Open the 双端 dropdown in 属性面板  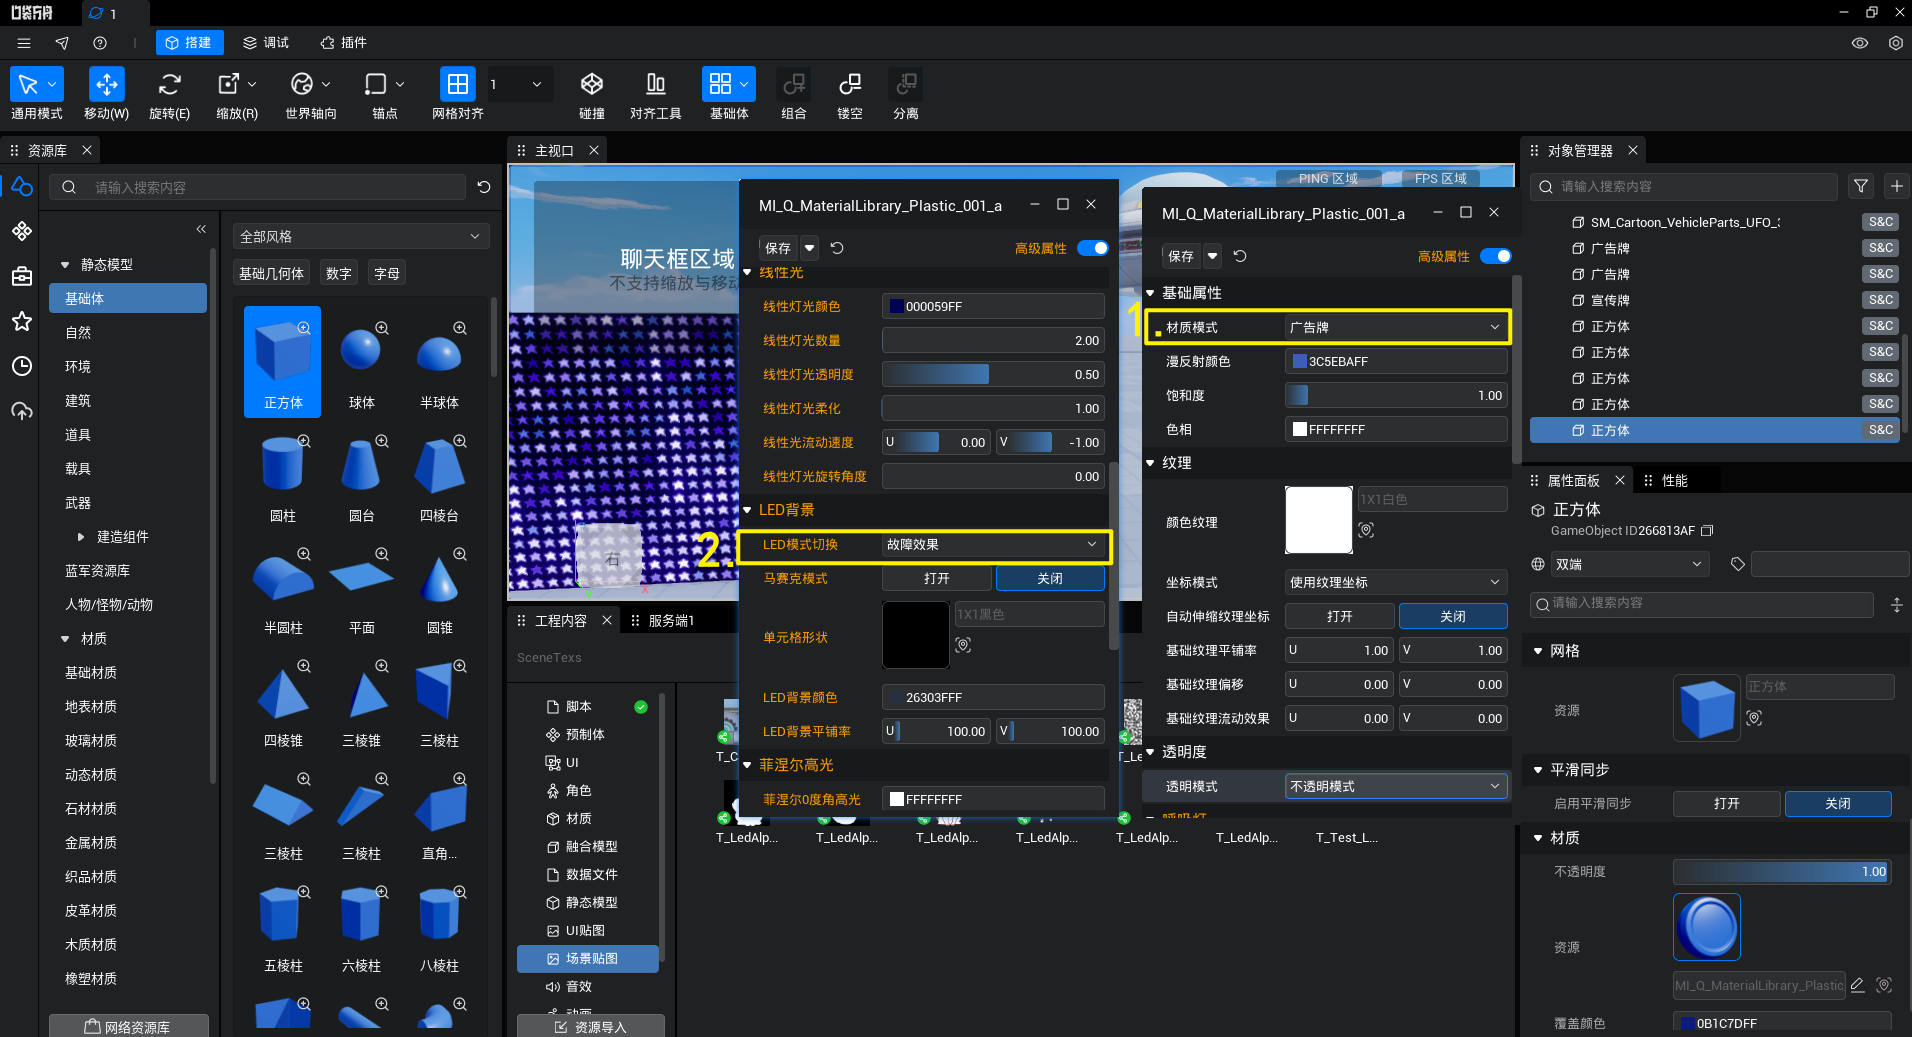pyautogui.click(x=1628, y=564)
